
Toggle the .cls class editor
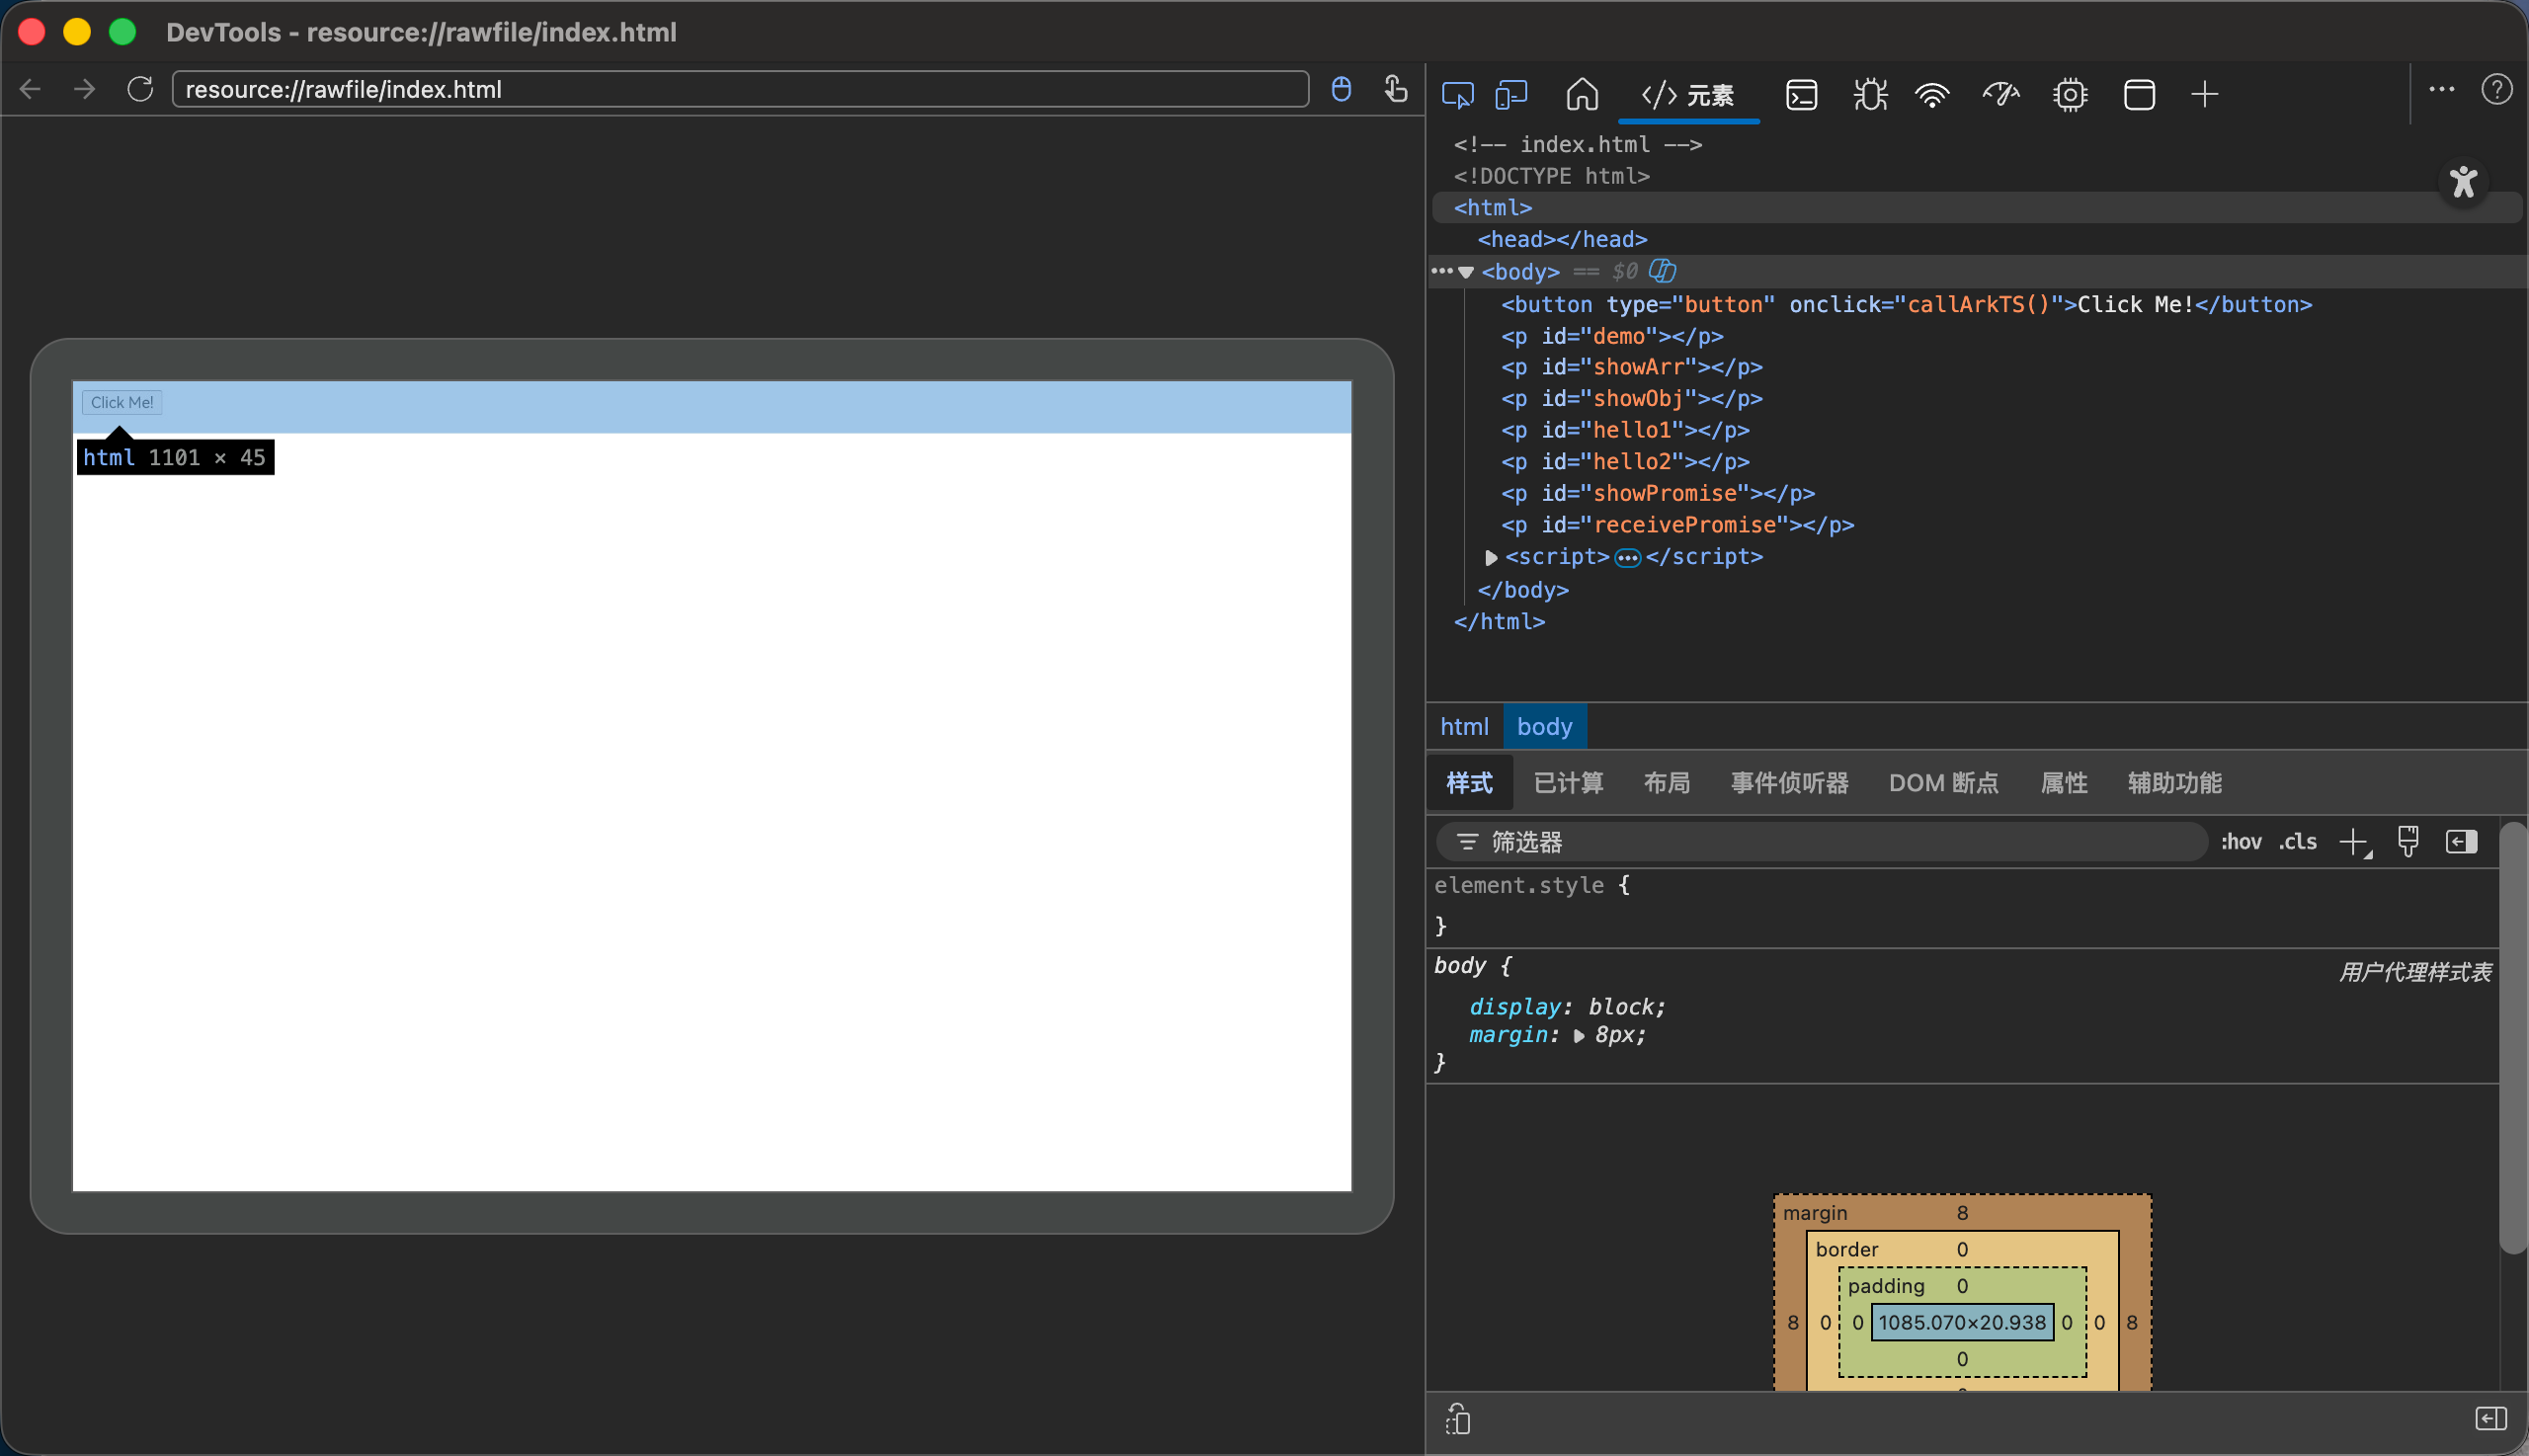click(2297, 842)
